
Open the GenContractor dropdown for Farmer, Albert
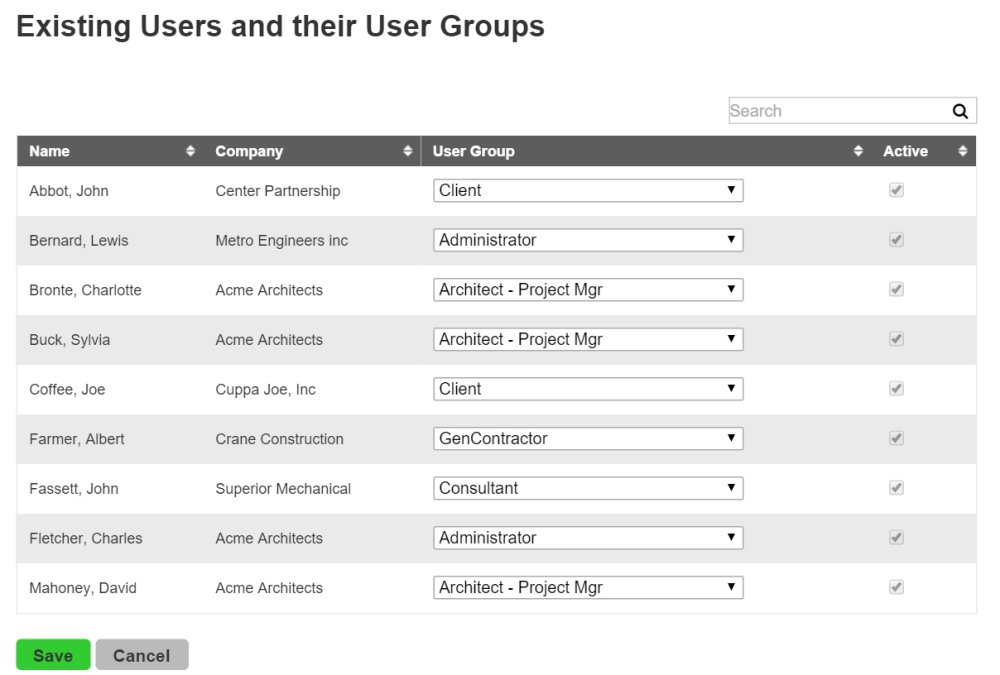click(x=588, y=438)
